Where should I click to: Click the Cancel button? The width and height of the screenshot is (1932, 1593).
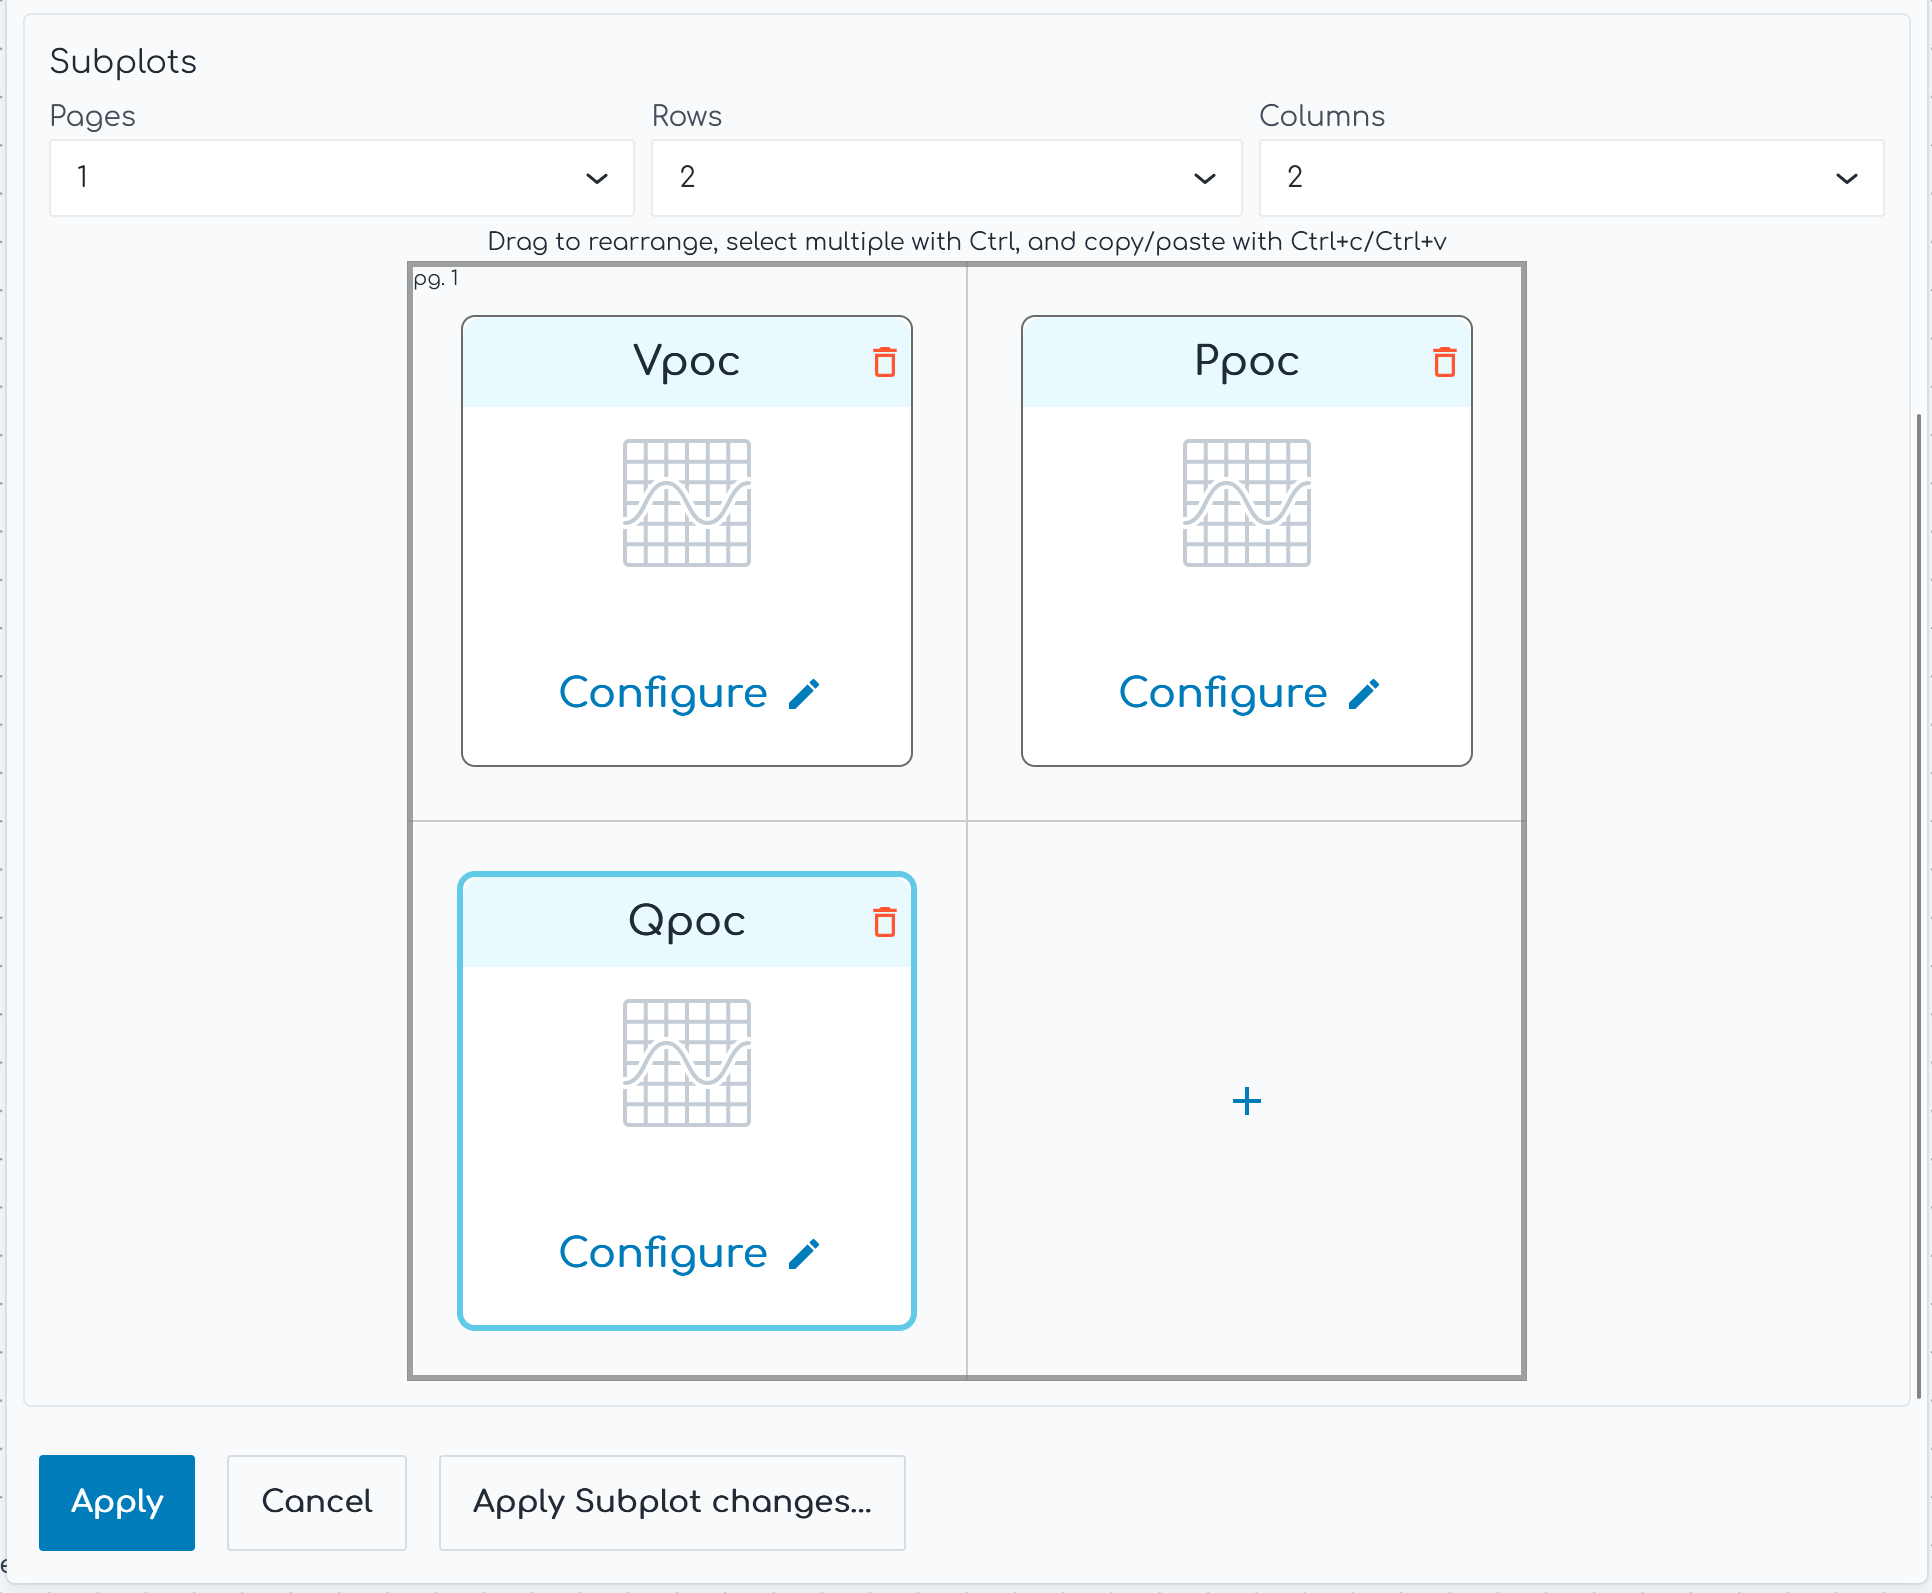(x=316, y=1502)
